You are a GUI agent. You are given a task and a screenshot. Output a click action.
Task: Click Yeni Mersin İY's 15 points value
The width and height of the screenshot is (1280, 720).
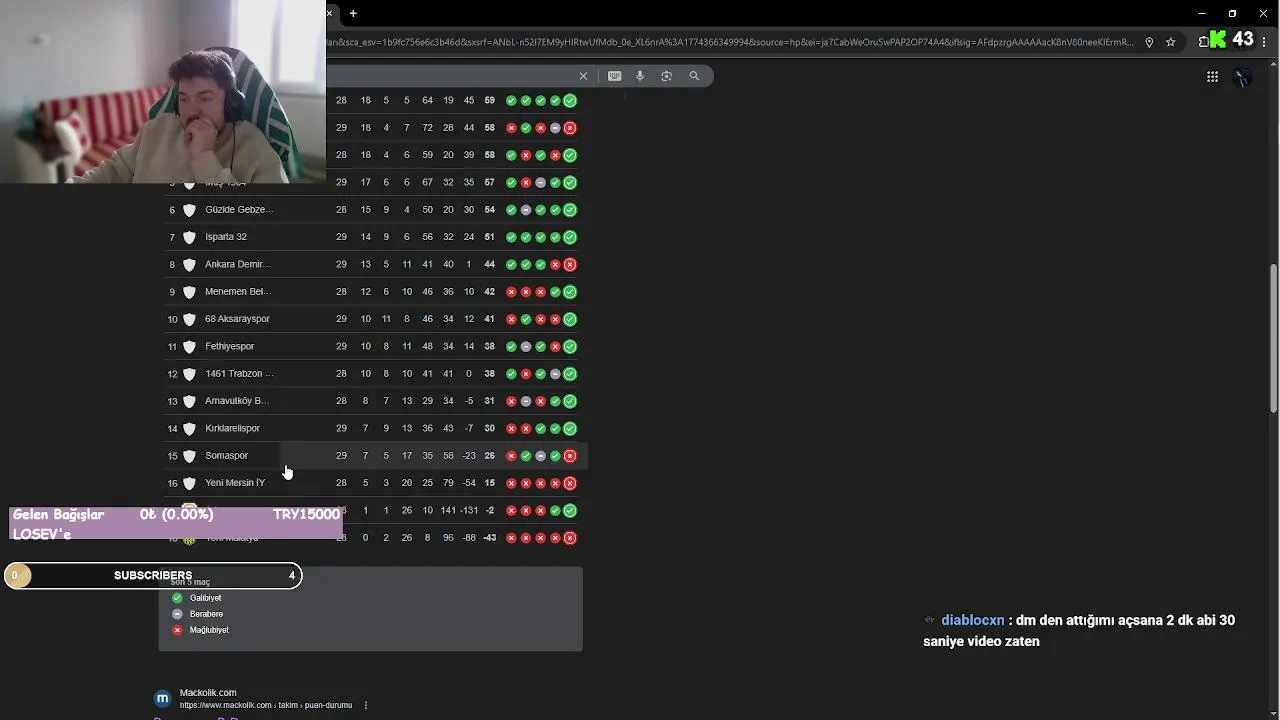tap(489, 483)
